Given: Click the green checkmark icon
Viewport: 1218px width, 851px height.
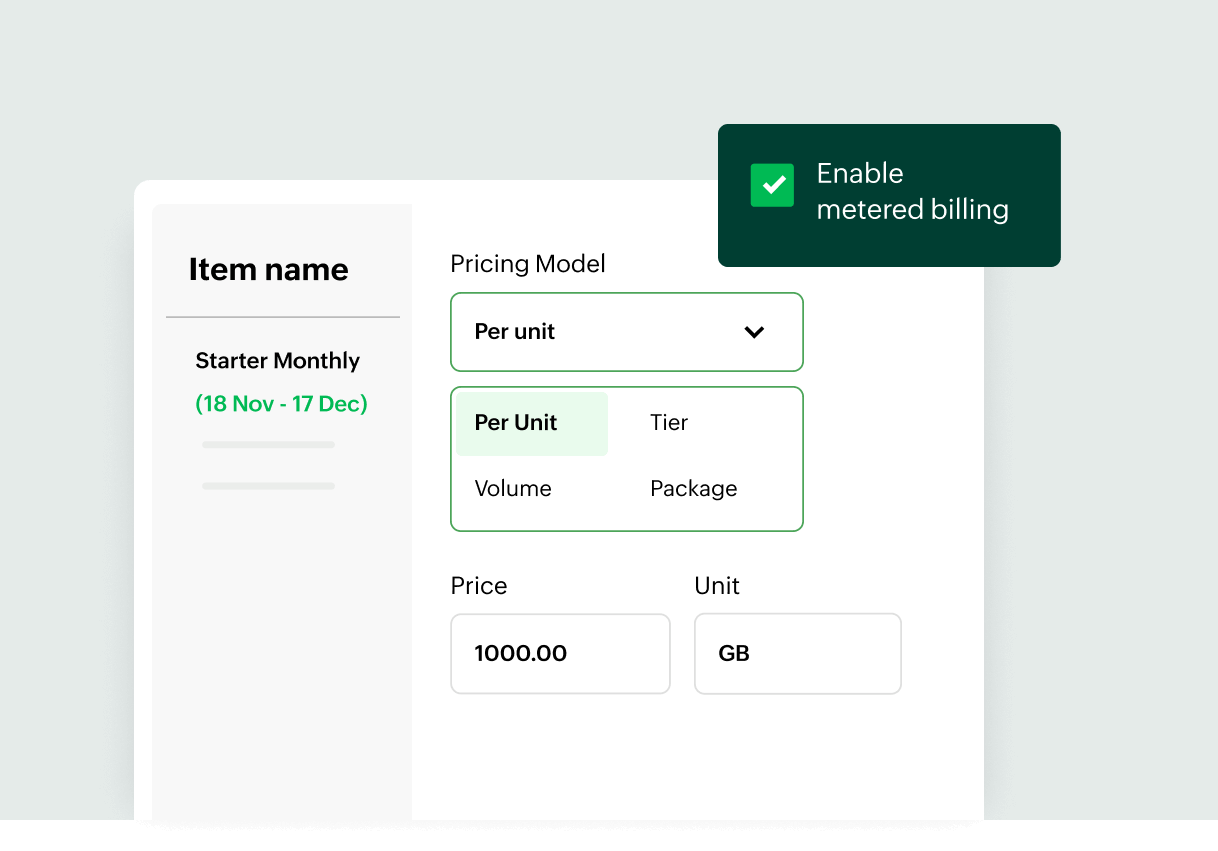Looking at the screenshot, I should (x=772, y=185).
